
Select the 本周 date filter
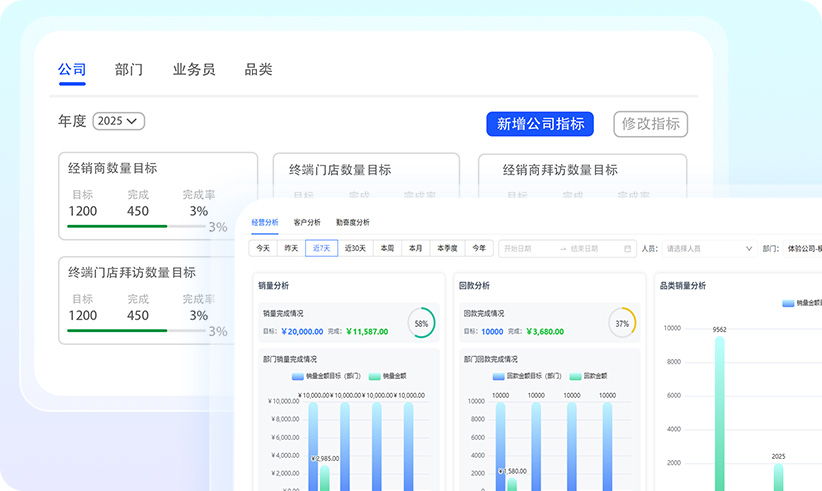point(387,248)
